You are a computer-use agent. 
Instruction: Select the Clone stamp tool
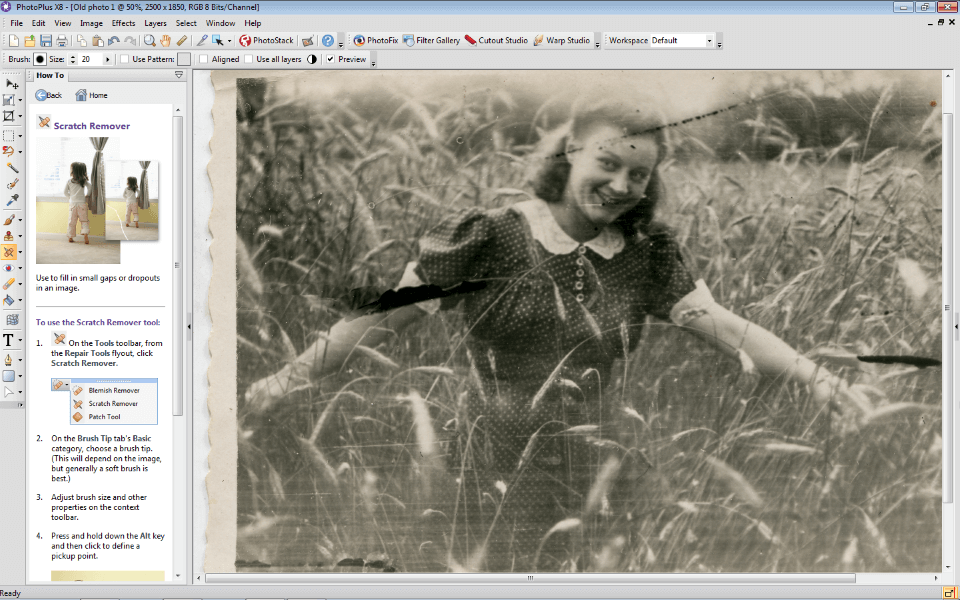pos(9,236)
